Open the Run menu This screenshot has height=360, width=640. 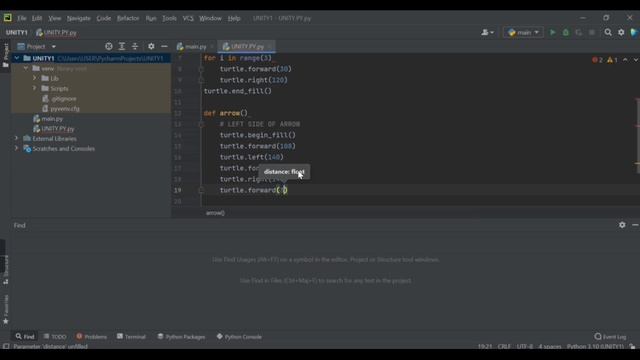click(151, 18)
